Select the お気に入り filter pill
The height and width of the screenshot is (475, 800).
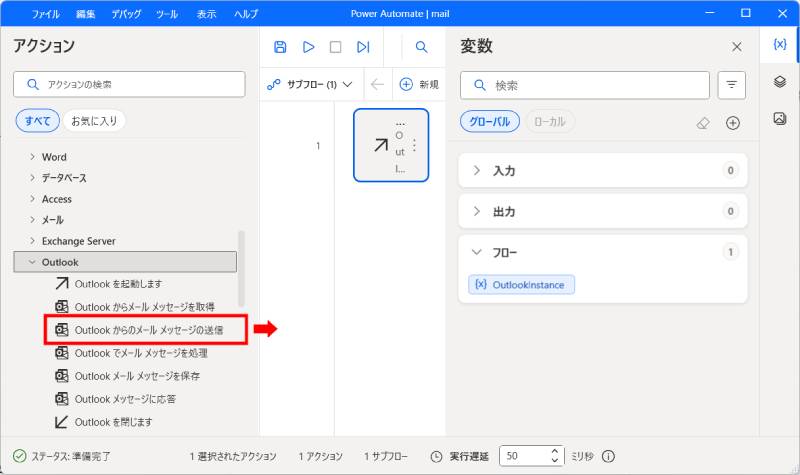point(94,121)
